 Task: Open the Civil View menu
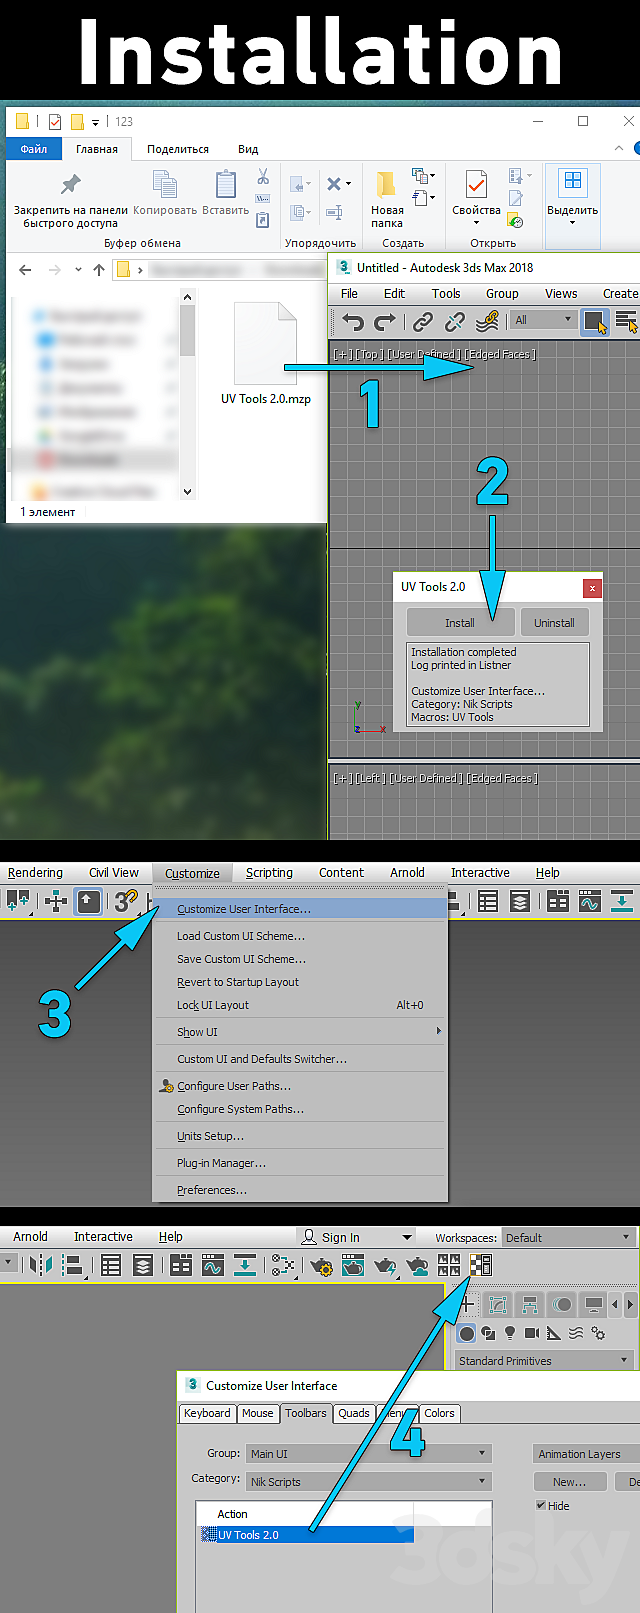point(114,873)
